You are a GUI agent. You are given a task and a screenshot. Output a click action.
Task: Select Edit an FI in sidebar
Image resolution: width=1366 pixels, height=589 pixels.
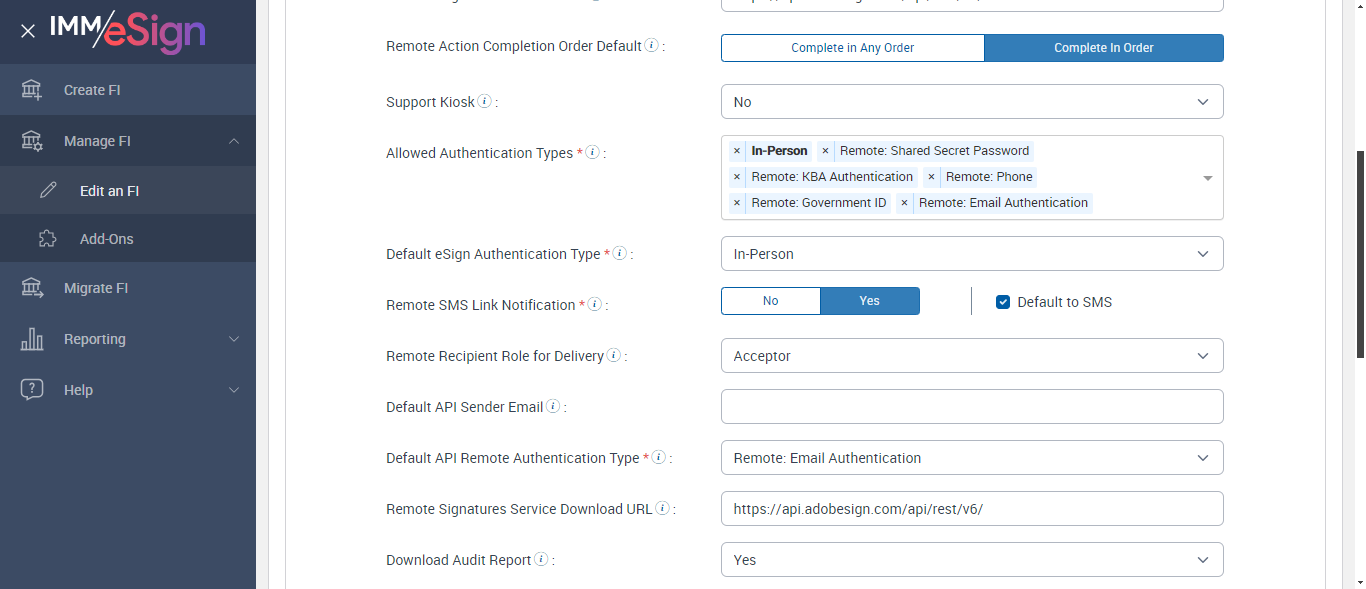tap(109, 191)
